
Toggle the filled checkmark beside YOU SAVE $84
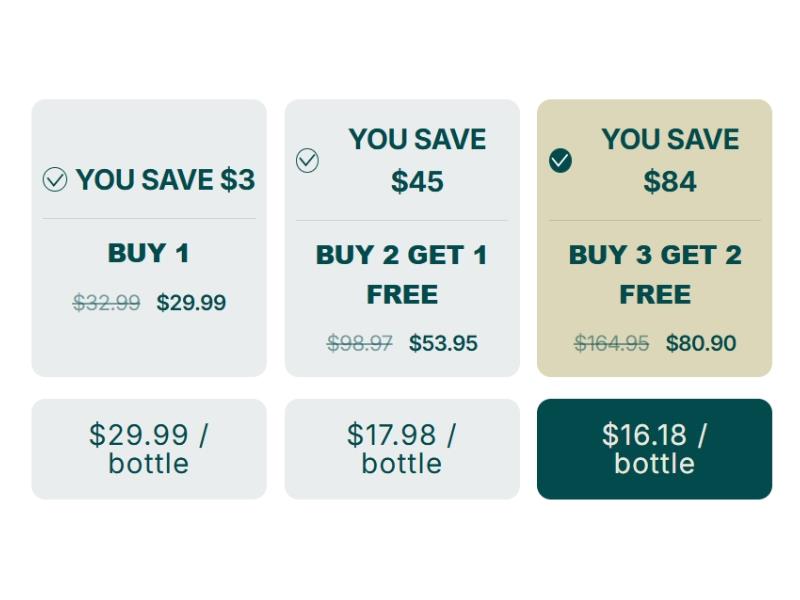[x=561, y=160]
